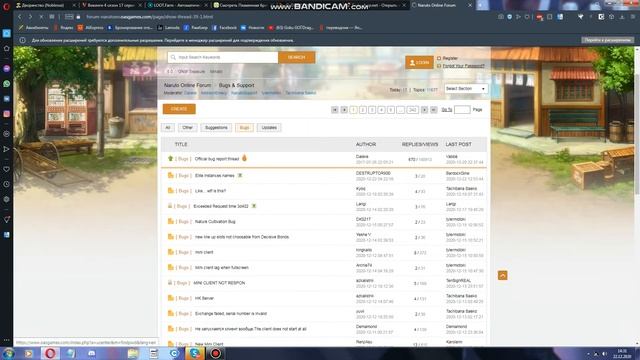Click the Register link
This screenshot has height=360, width=640.
click(x=450, y=58)
